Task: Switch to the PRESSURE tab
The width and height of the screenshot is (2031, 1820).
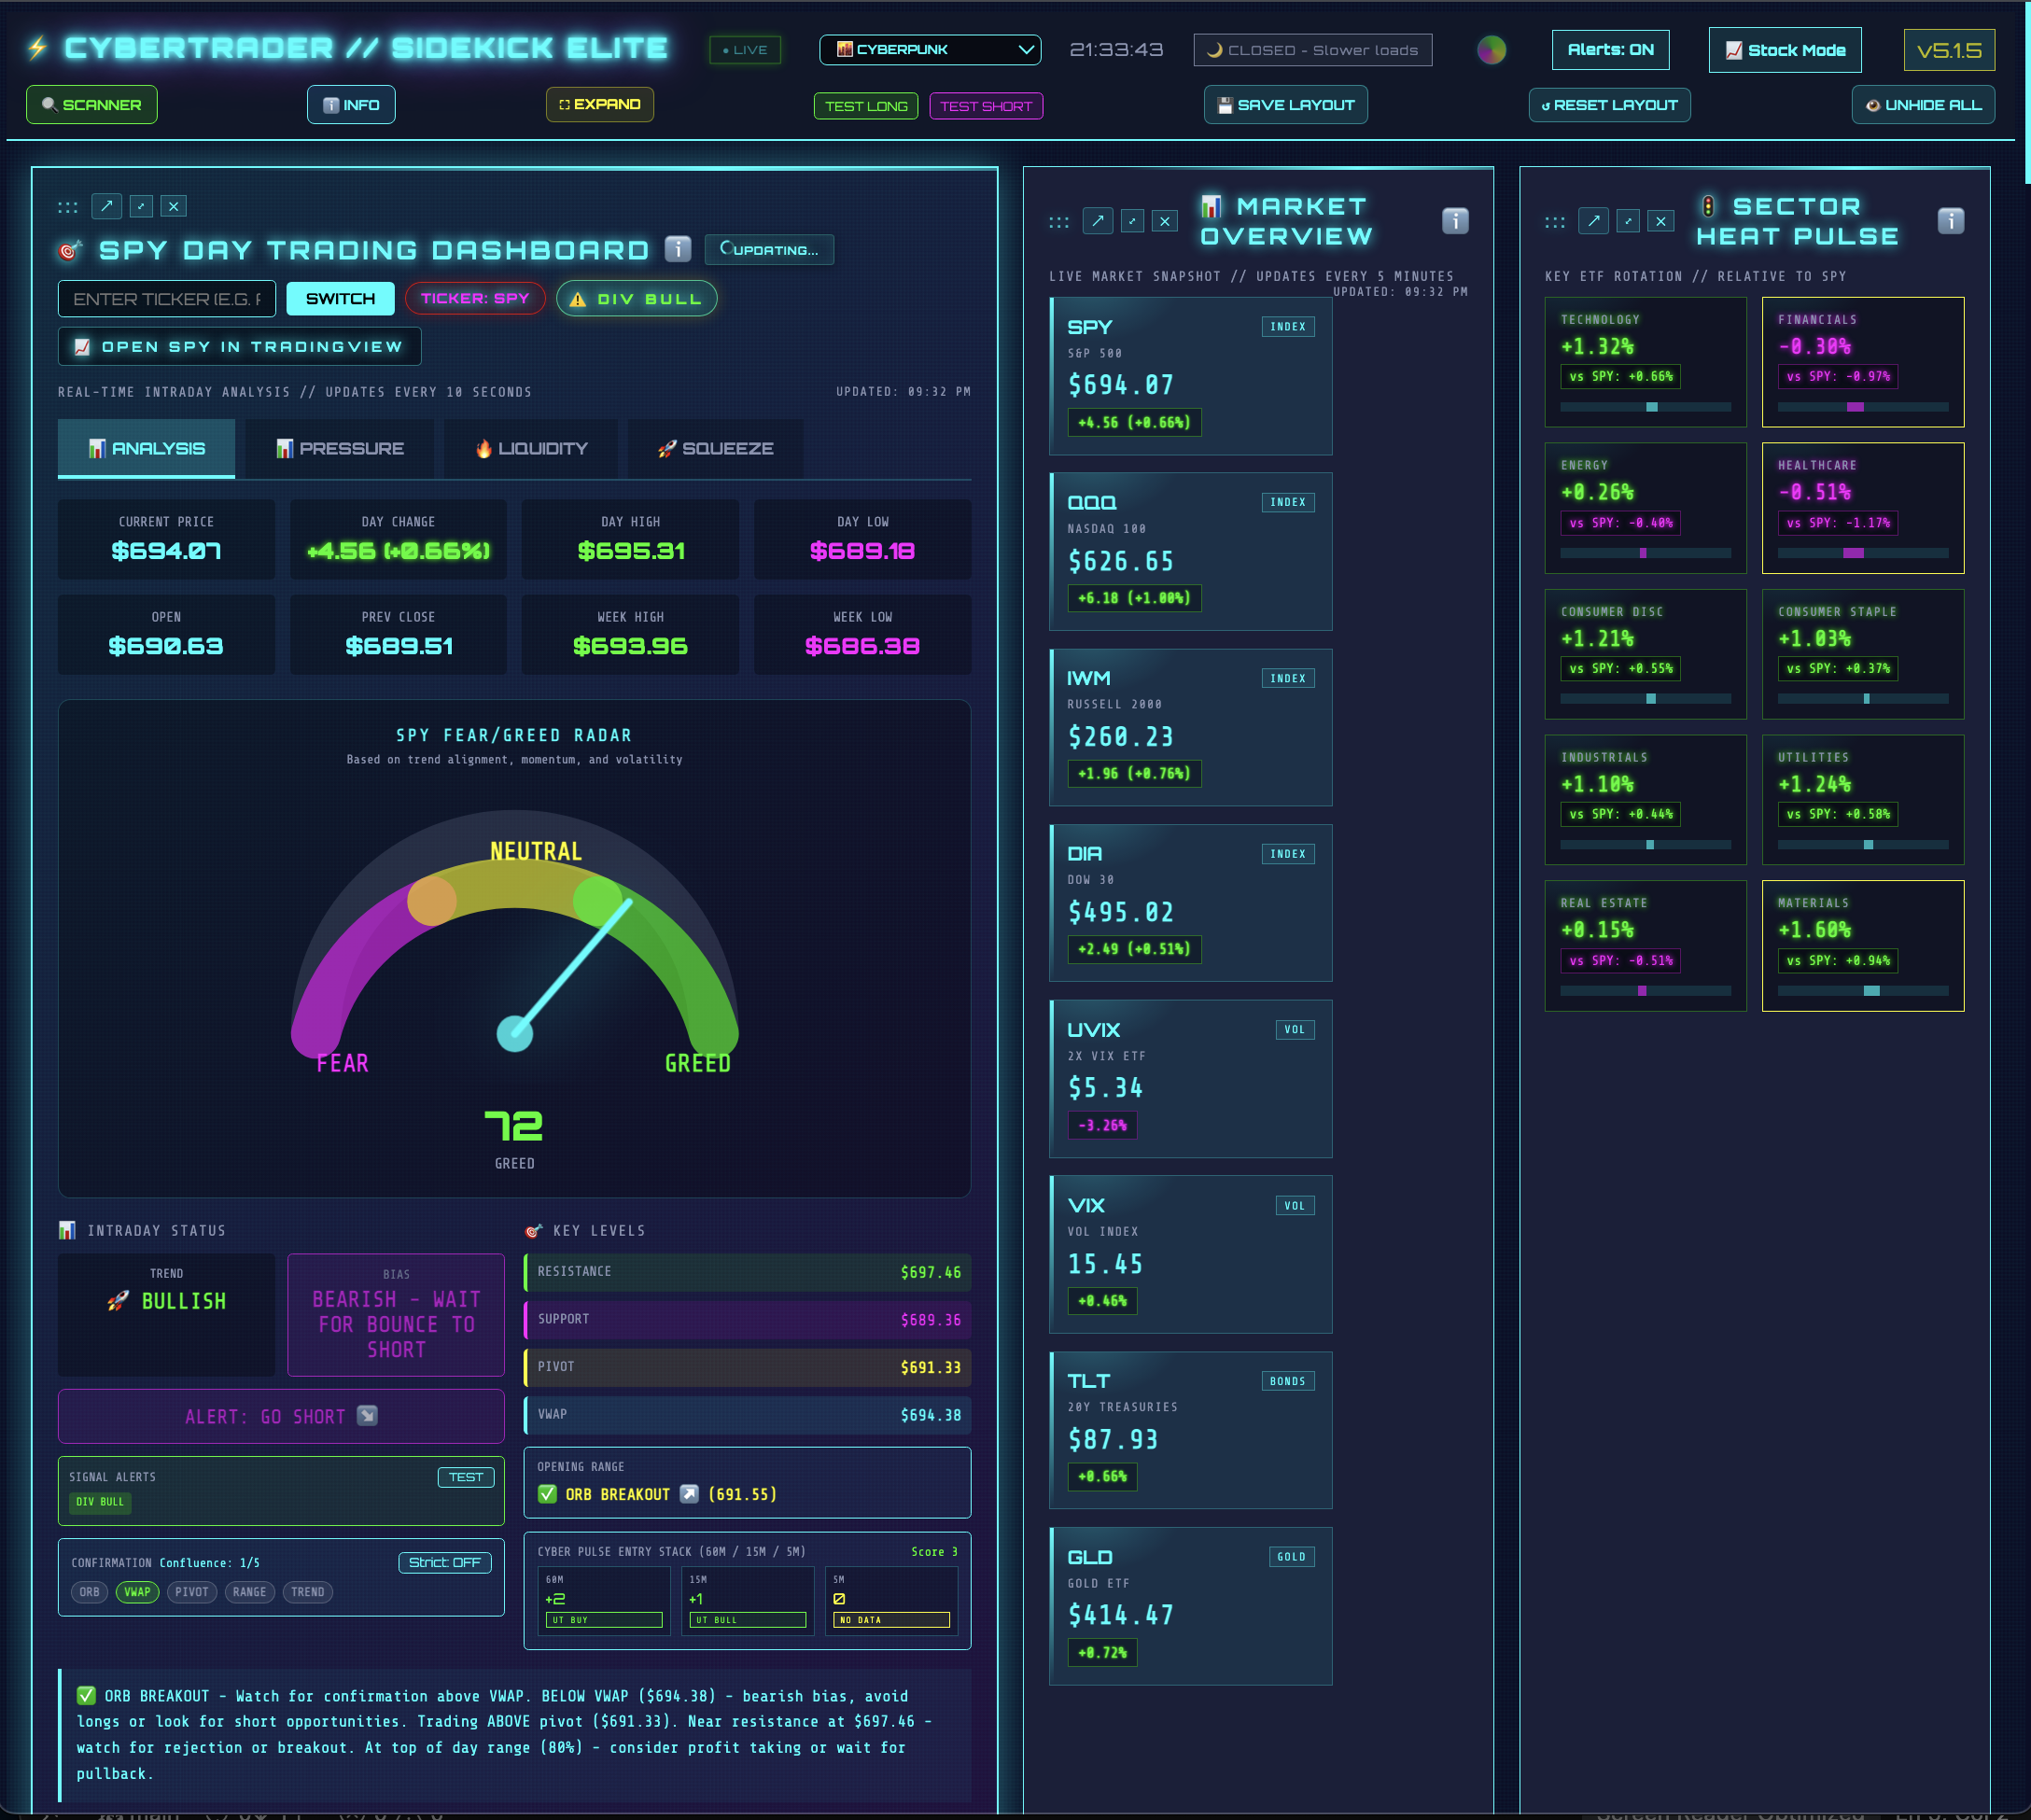Action: pyautogui.click(x=340, y=448)
